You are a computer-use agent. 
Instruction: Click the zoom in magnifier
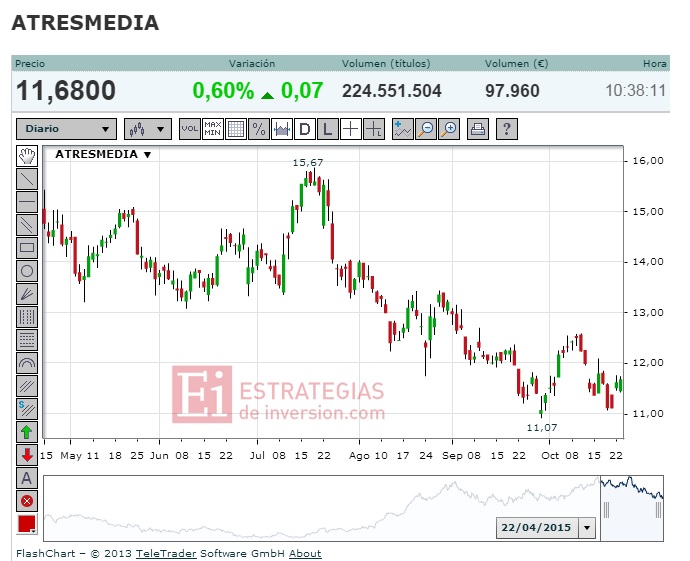tap(449, 129)
